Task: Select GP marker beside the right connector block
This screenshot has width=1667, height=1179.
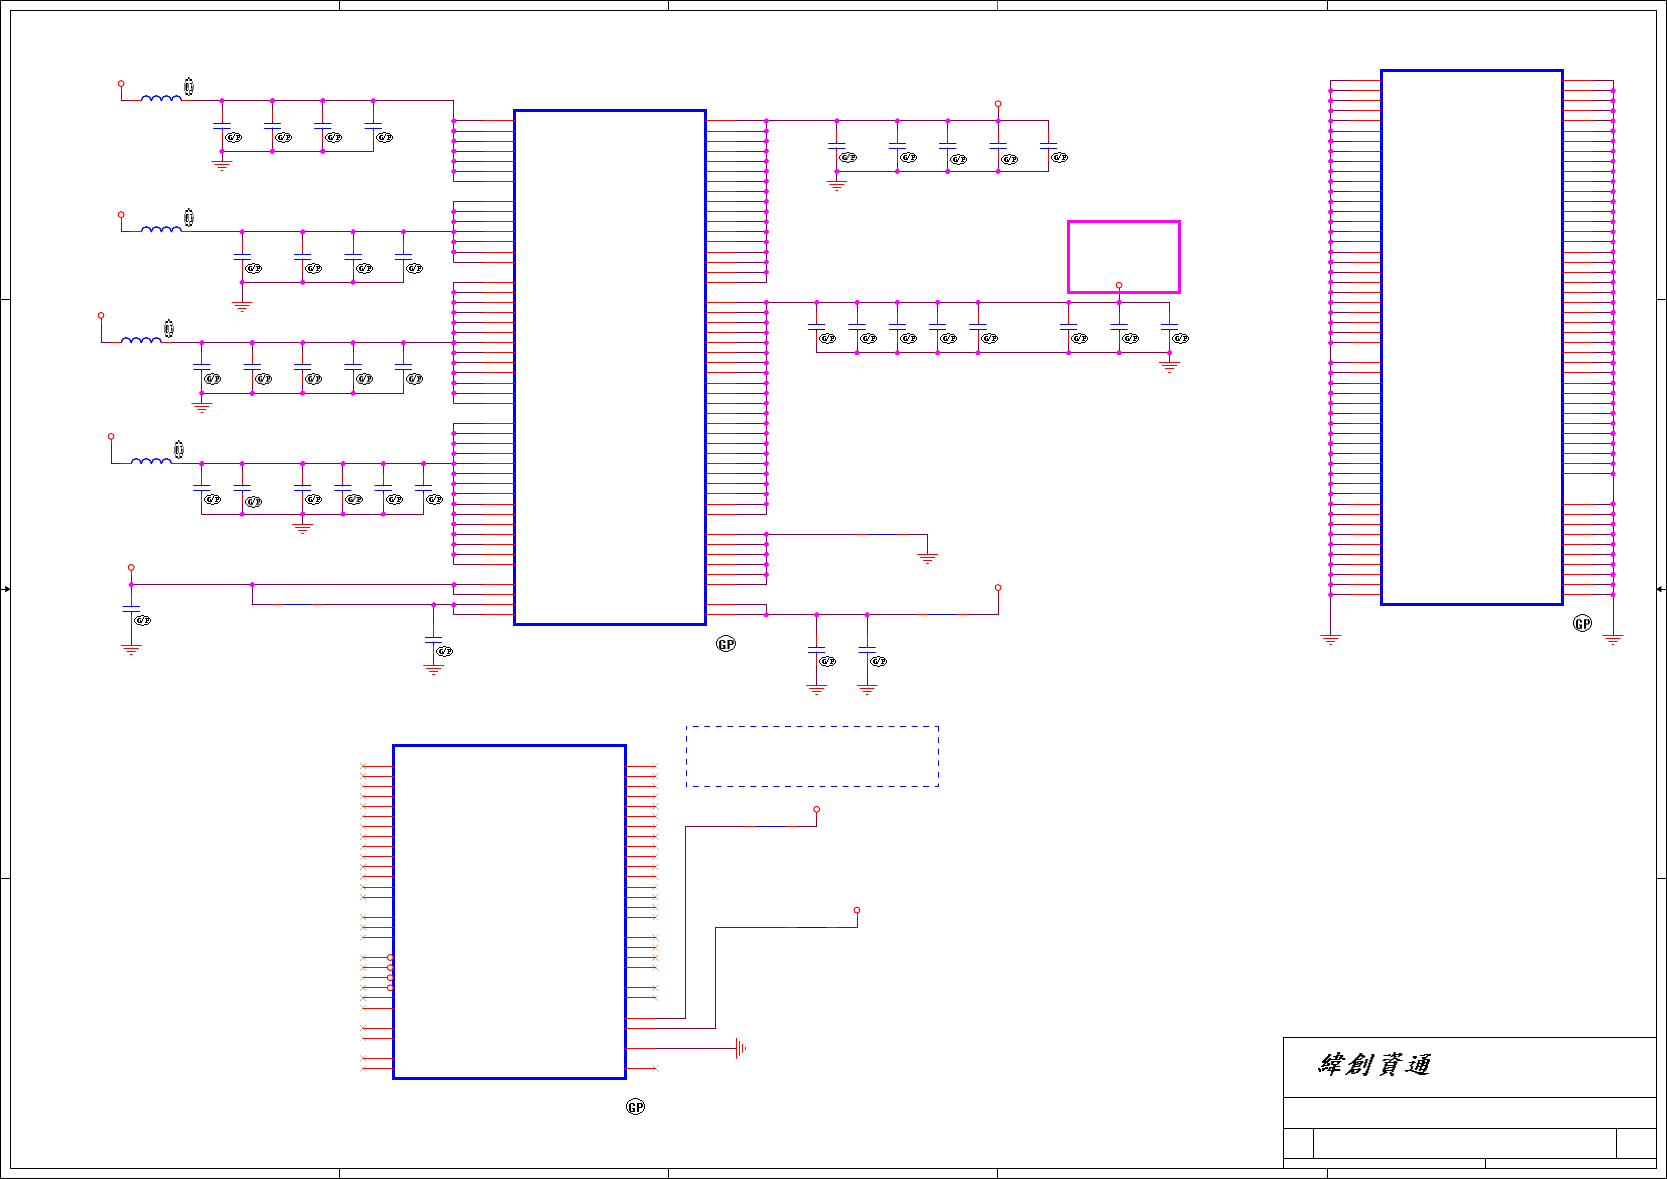Action: pos(1582,624)
